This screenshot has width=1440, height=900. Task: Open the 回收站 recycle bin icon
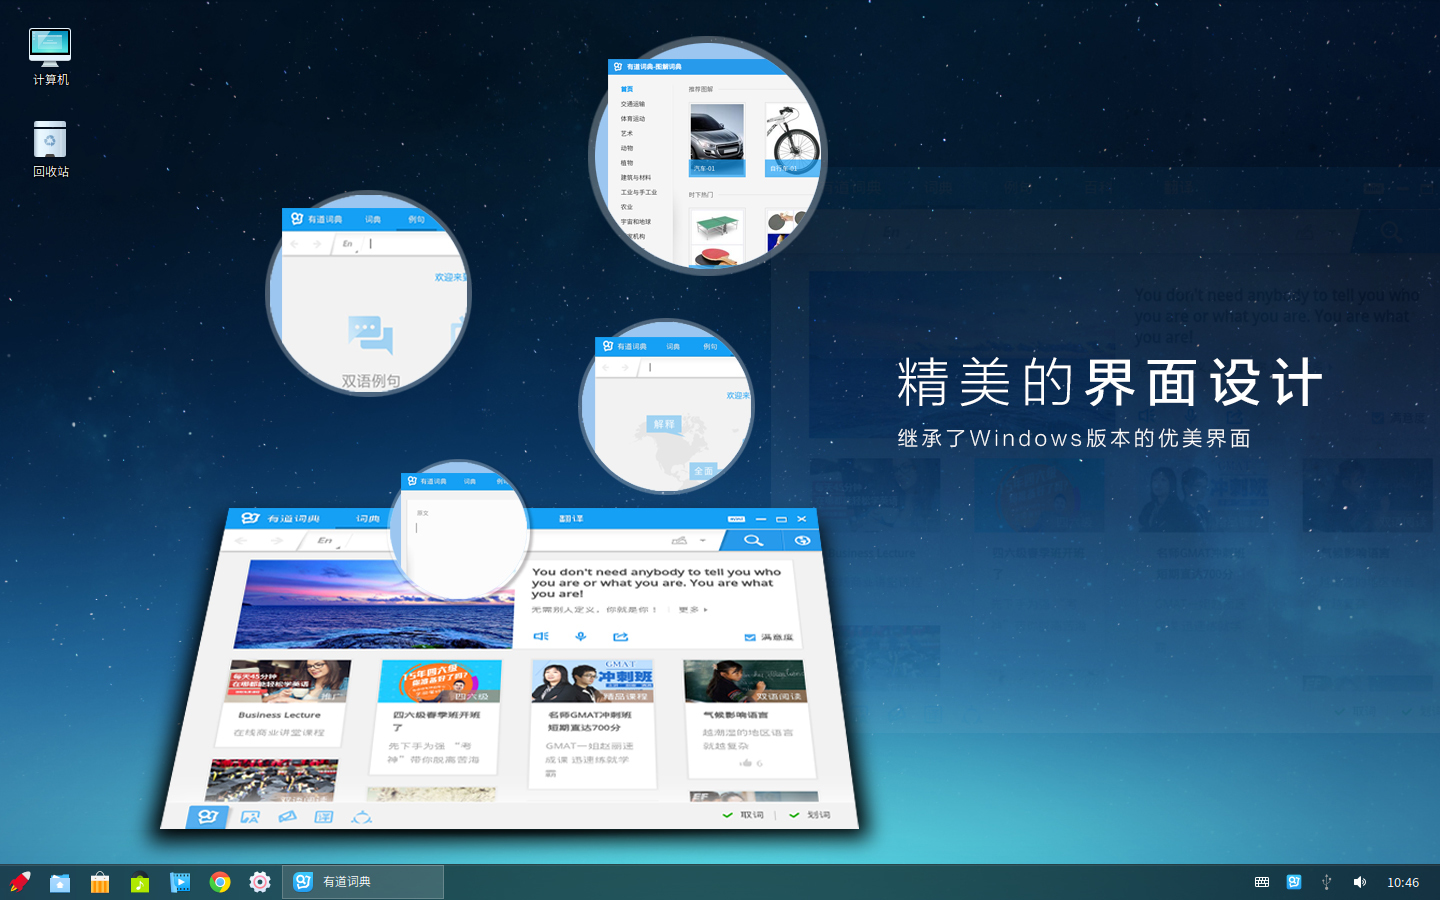(x=50, y=148)
